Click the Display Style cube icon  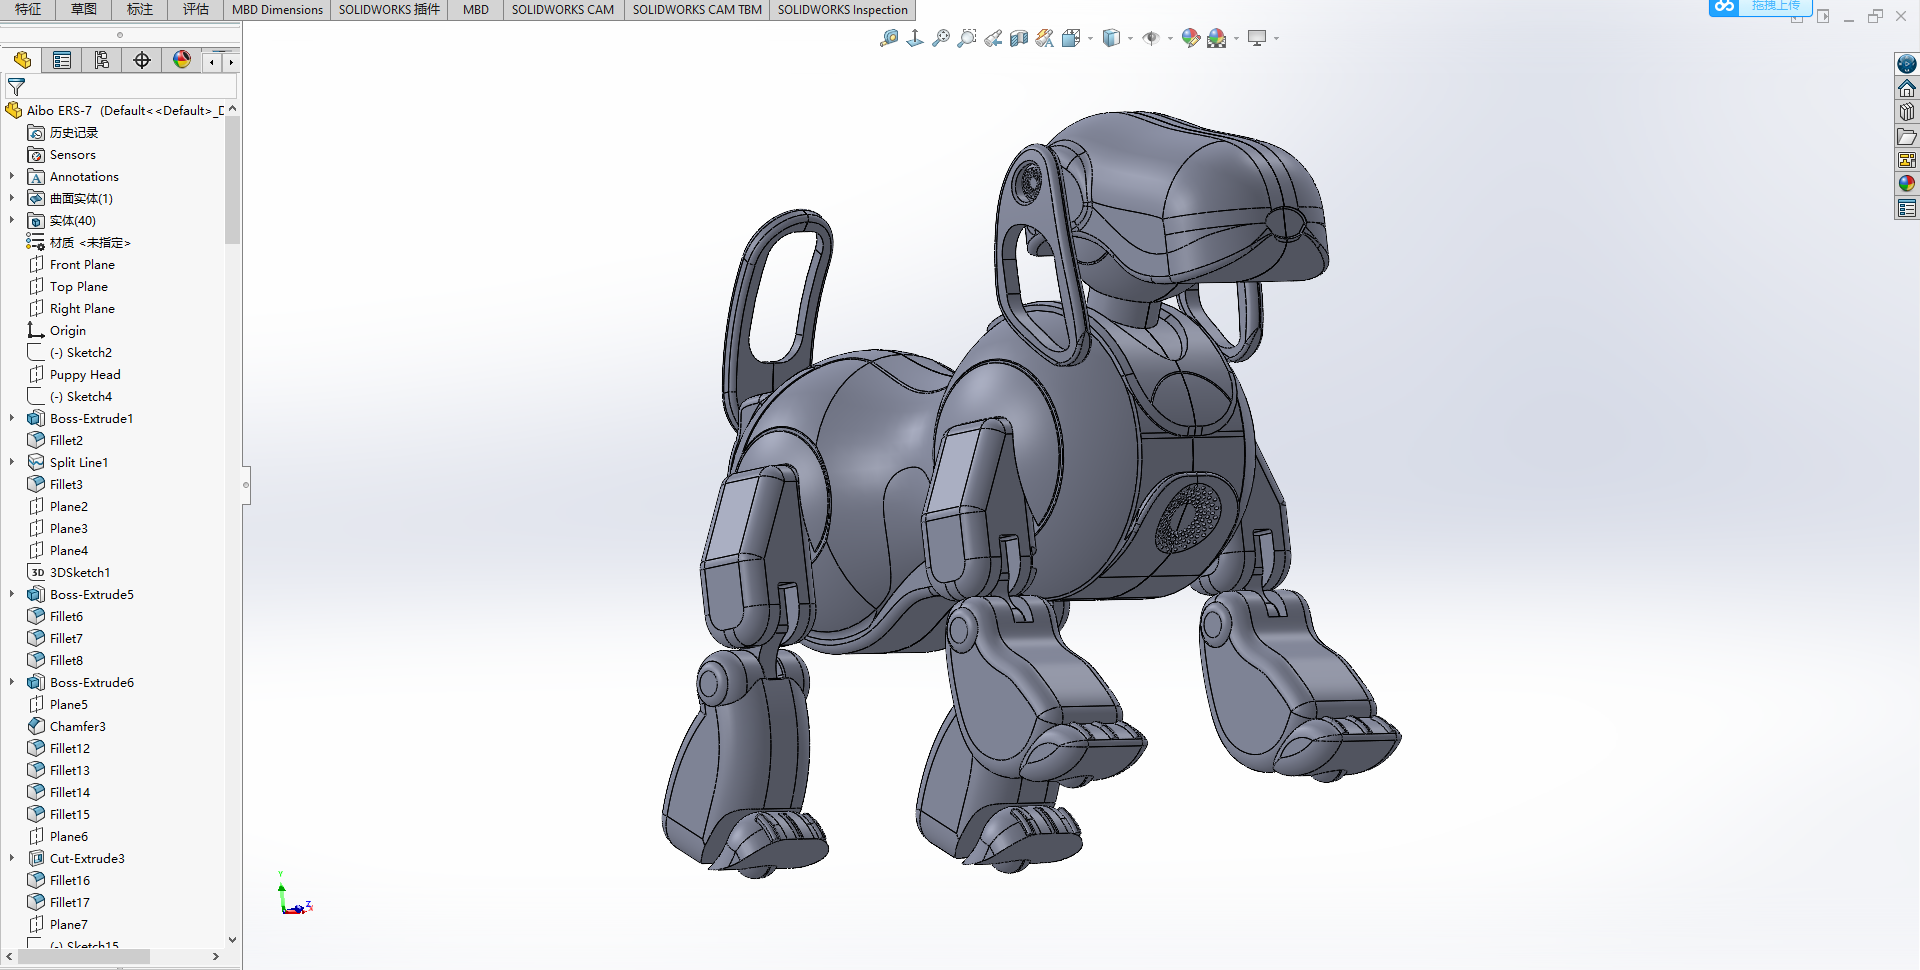pos(1111,38)
